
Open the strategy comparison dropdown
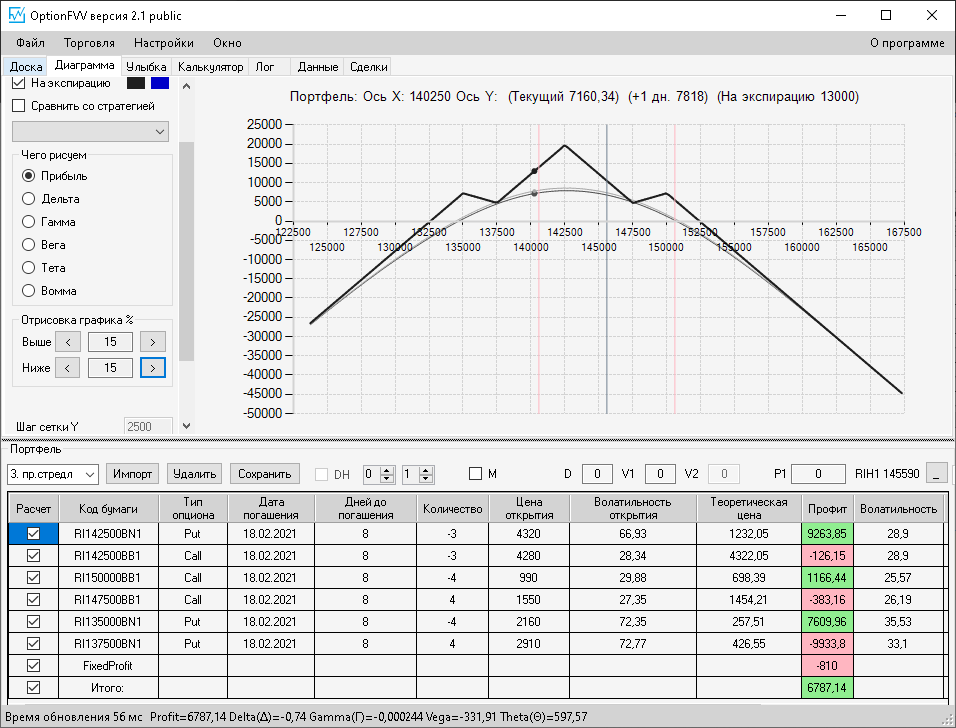90,131
